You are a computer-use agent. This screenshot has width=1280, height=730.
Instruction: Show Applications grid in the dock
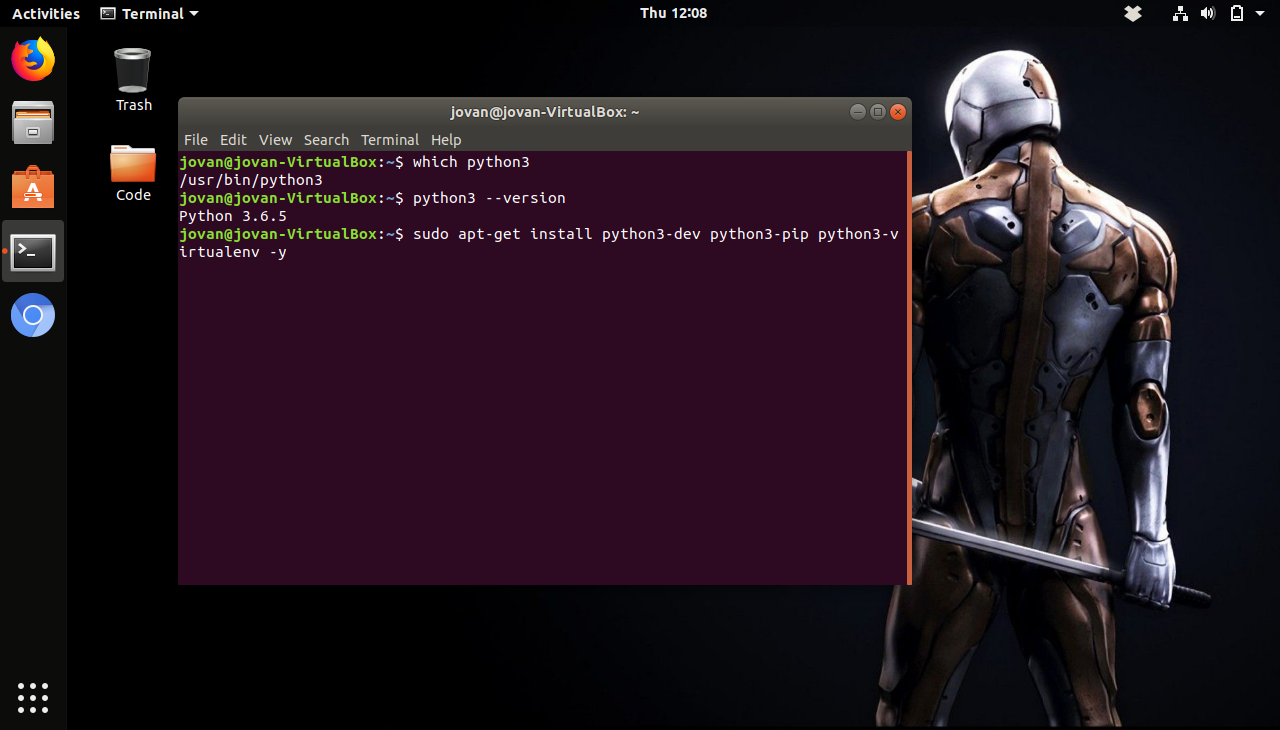[33, 698]
